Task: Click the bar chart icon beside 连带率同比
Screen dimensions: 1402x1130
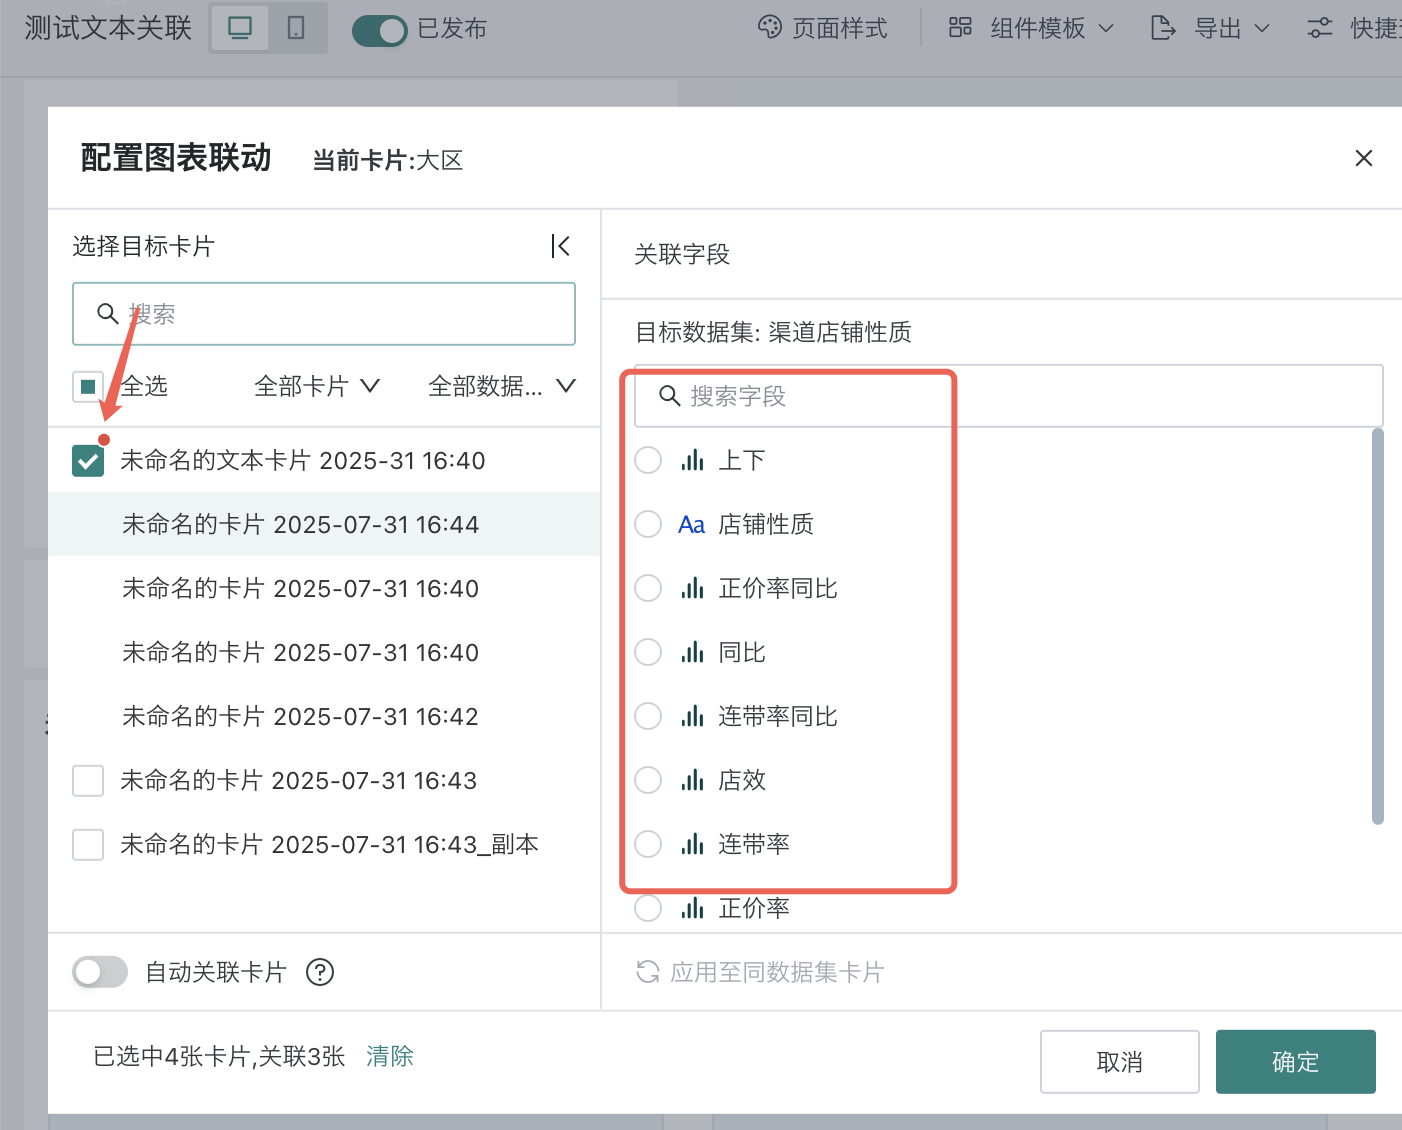Action: click(692, 716)
